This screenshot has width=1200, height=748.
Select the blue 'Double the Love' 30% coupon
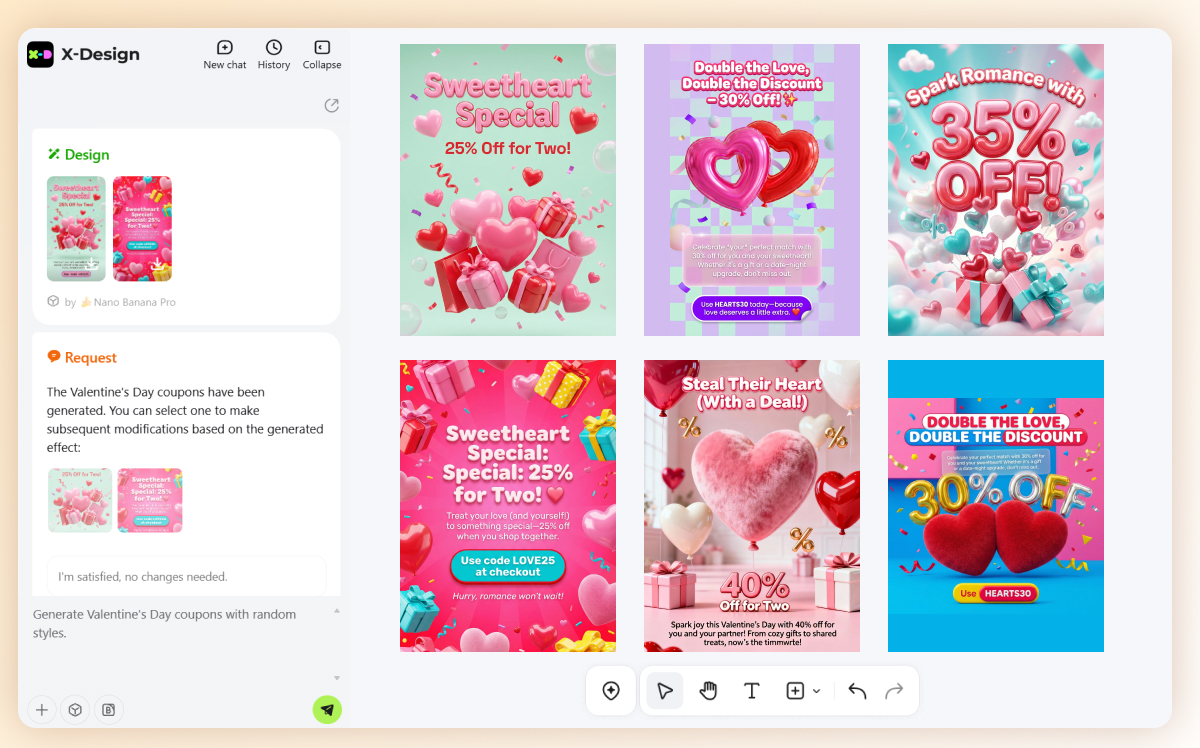[x=995, y=505]
